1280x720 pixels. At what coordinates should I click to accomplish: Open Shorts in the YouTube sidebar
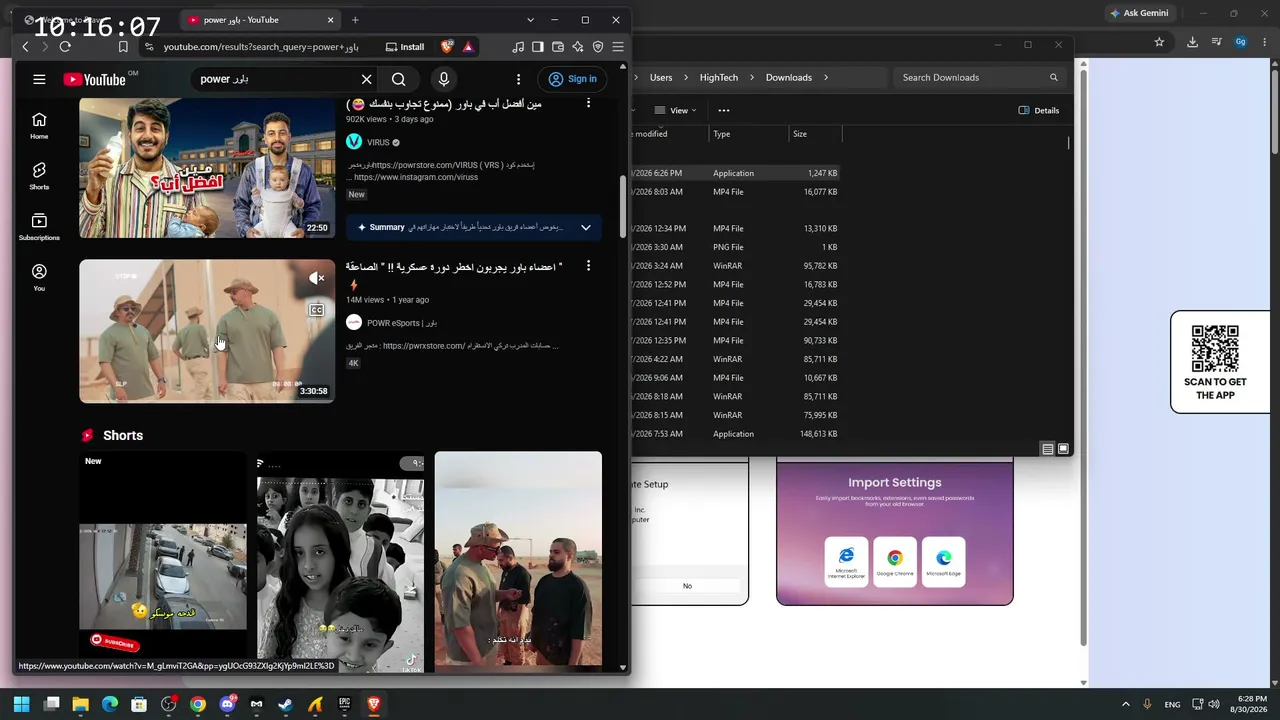coord(39,176)
